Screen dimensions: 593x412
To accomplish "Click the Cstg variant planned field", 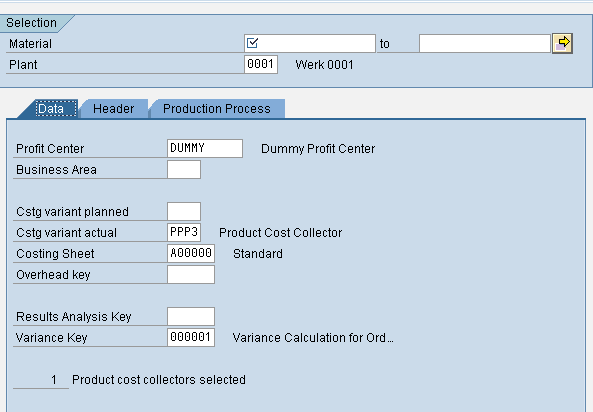I will pyautogui.click(x=184, y=211).
